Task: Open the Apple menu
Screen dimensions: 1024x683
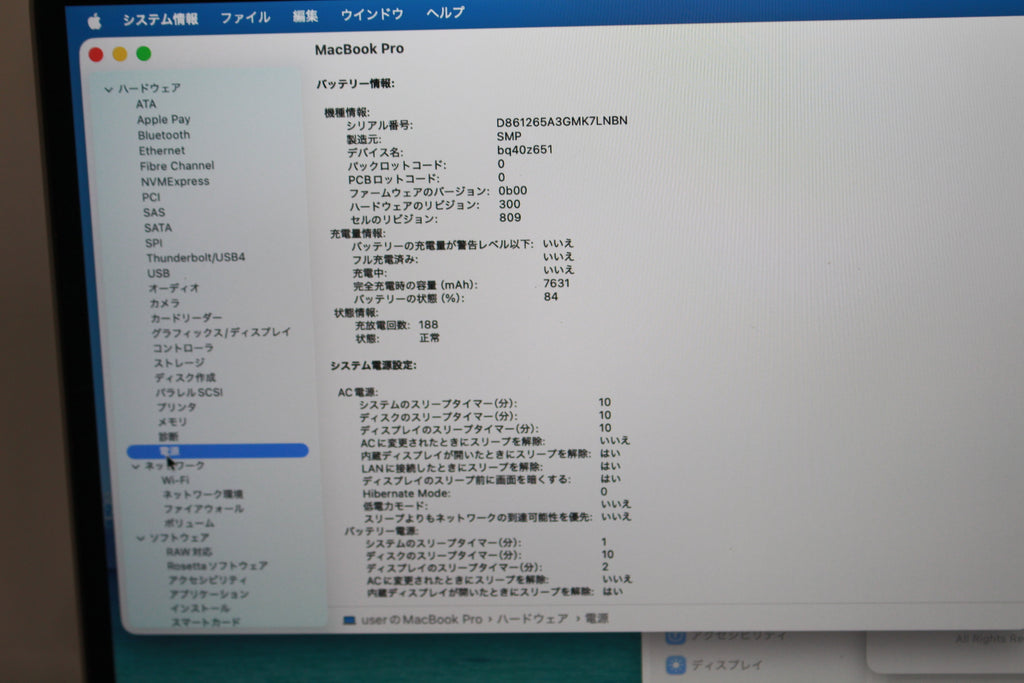Action: coord(95,22)
